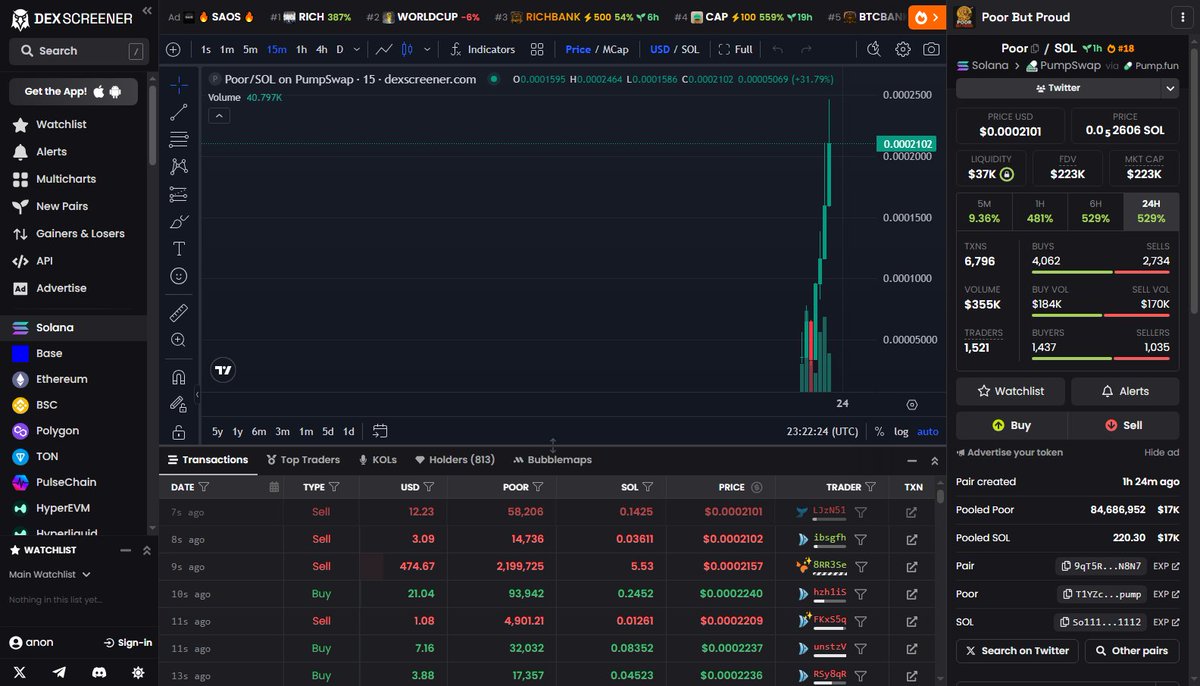Select the ruler measure tool
Image resolution: width=1200 pixels, height=686 pixels.
point(178,313)
